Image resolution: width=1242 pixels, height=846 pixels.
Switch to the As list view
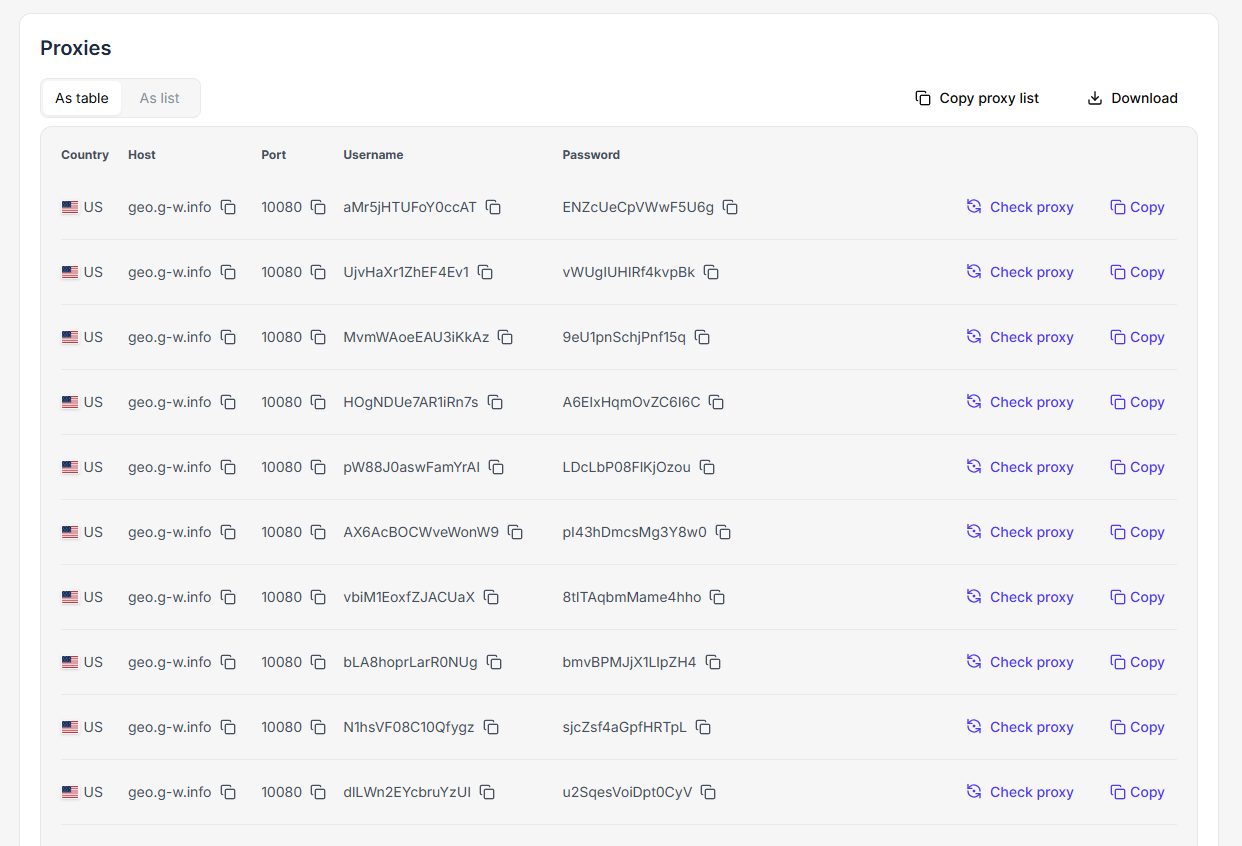160,98
